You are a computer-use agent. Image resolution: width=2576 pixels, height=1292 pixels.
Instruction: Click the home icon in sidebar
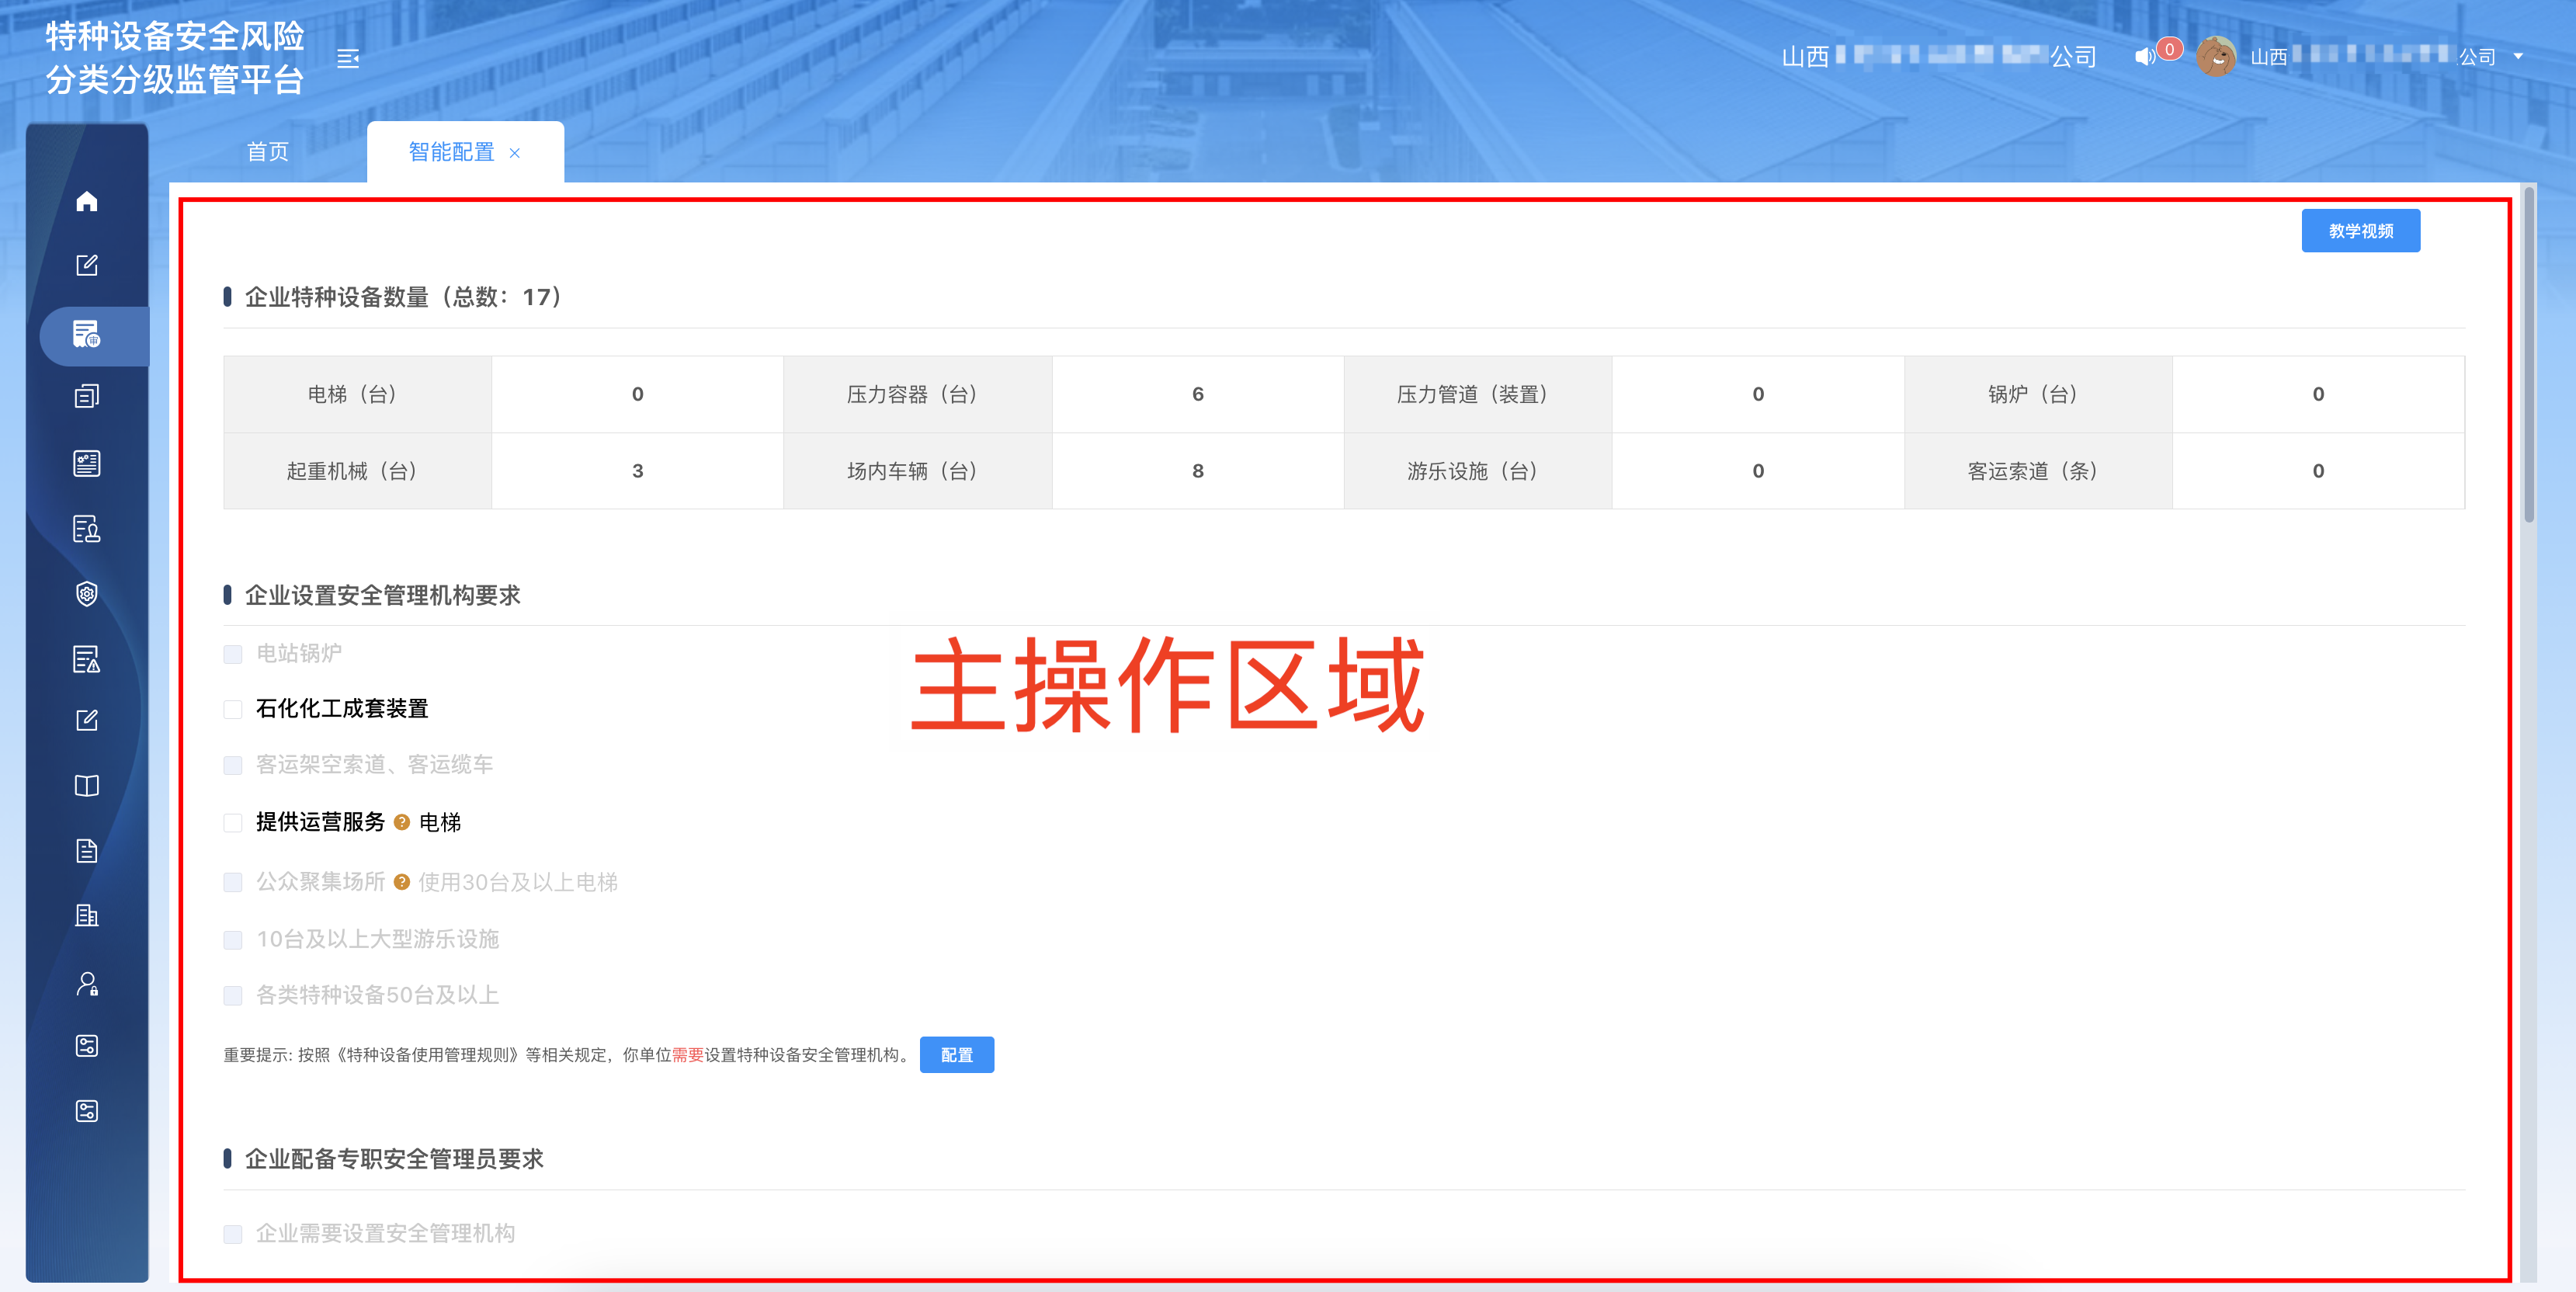point(87,201)
